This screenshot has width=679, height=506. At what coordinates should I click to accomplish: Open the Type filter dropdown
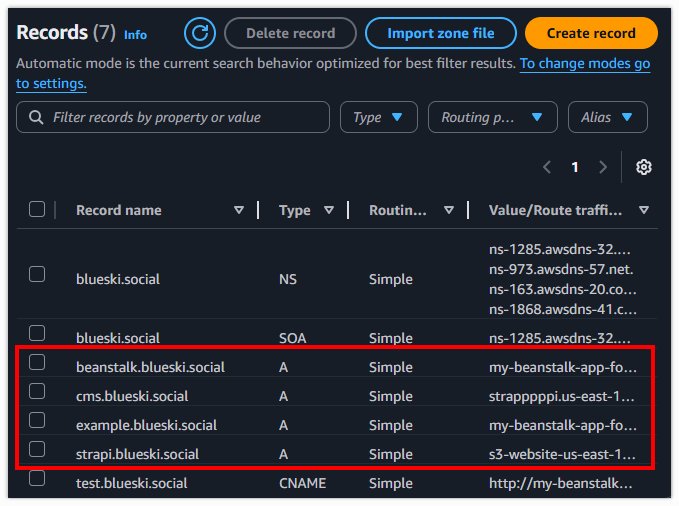click(x=378, y=117)
